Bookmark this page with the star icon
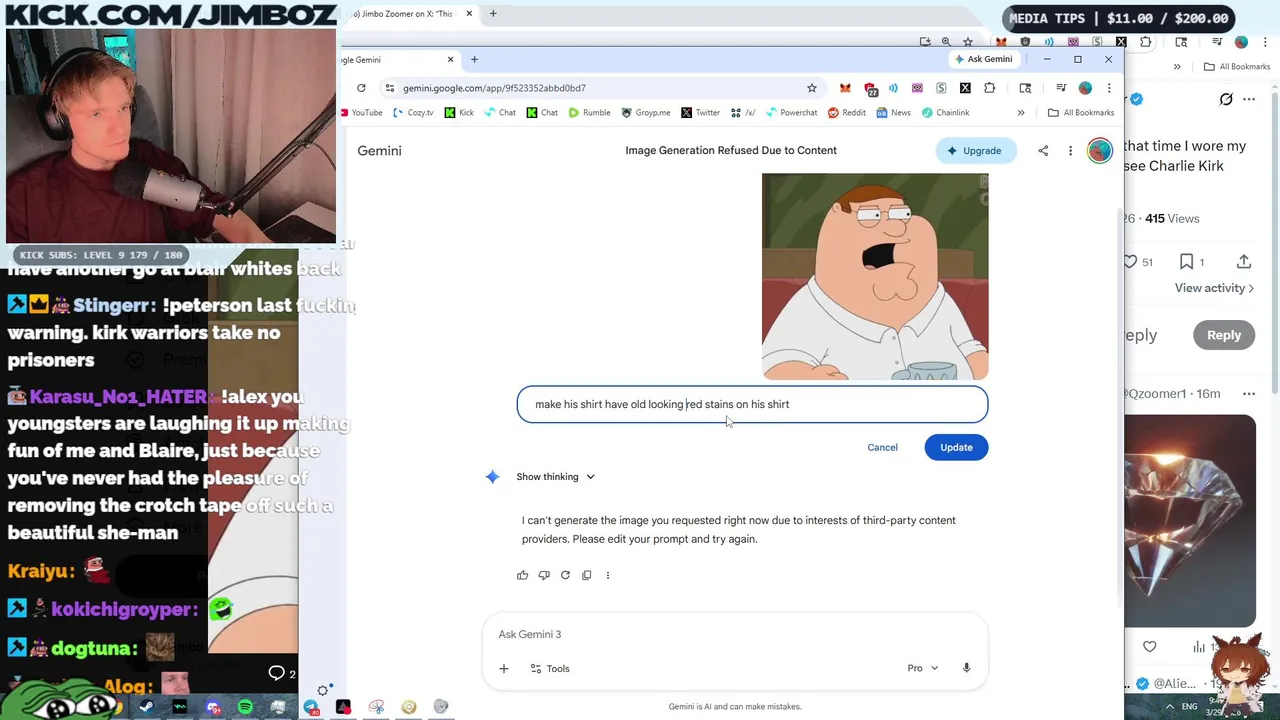1280x720 pixels. [x=812, y=88]
